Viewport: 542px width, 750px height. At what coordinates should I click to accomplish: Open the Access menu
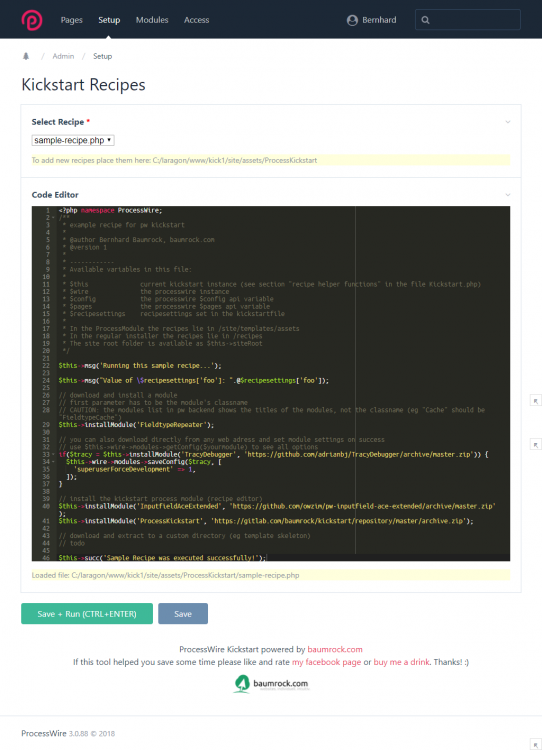196,20
